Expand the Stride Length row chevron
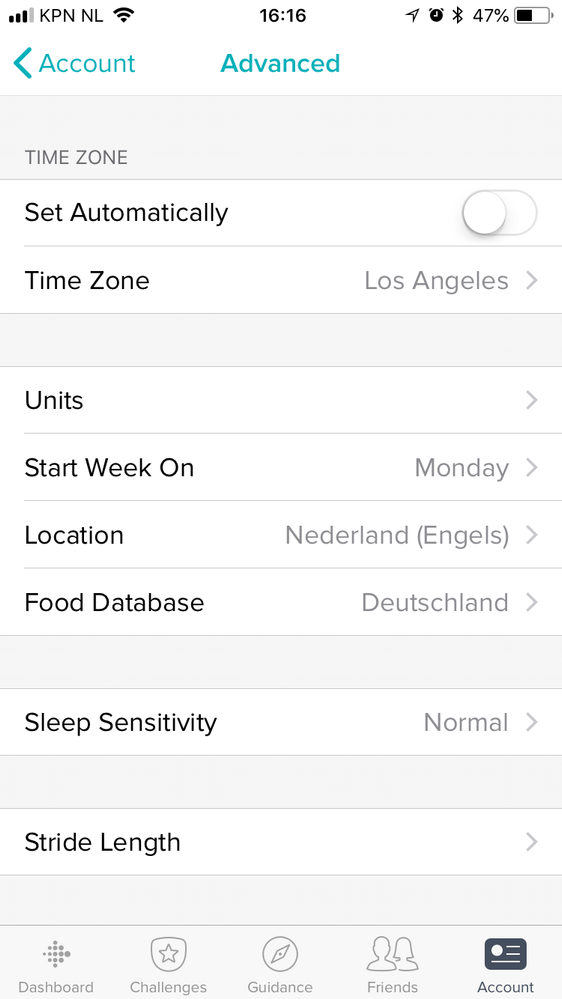562x999 pixels. coord(532,842)
